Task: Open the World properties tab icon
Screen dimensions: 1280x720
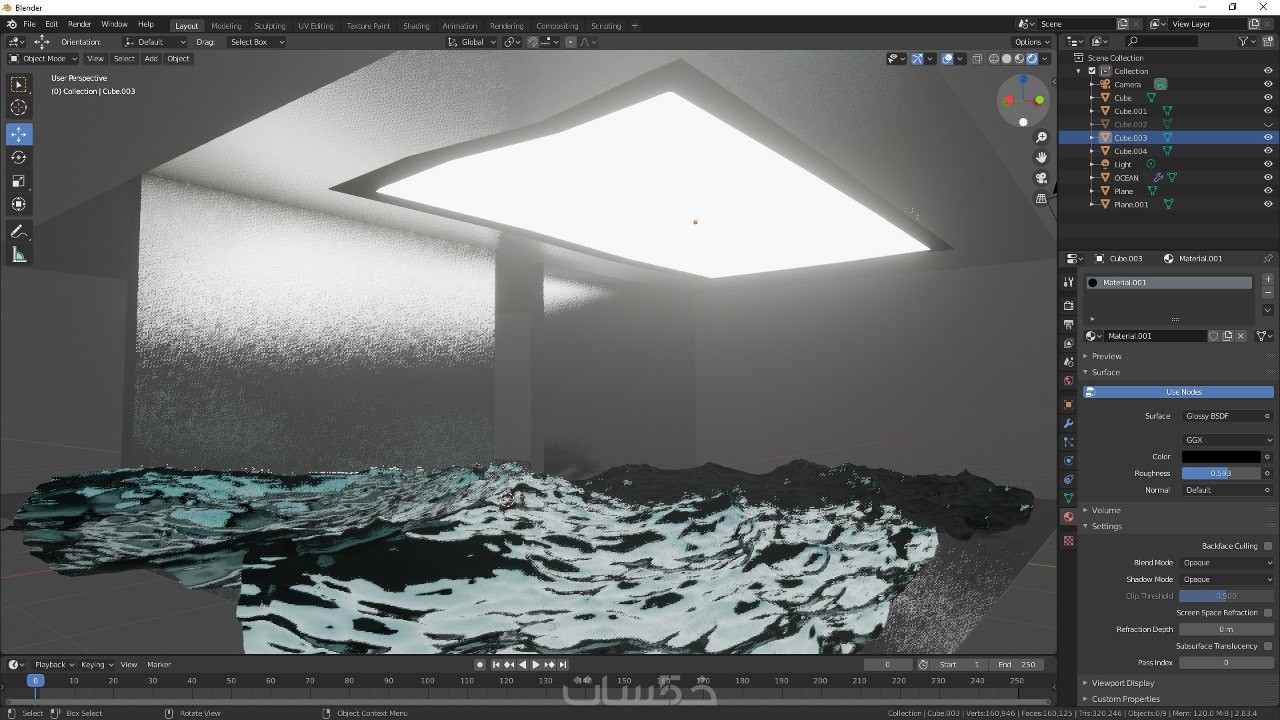Action: [1068, 381]
